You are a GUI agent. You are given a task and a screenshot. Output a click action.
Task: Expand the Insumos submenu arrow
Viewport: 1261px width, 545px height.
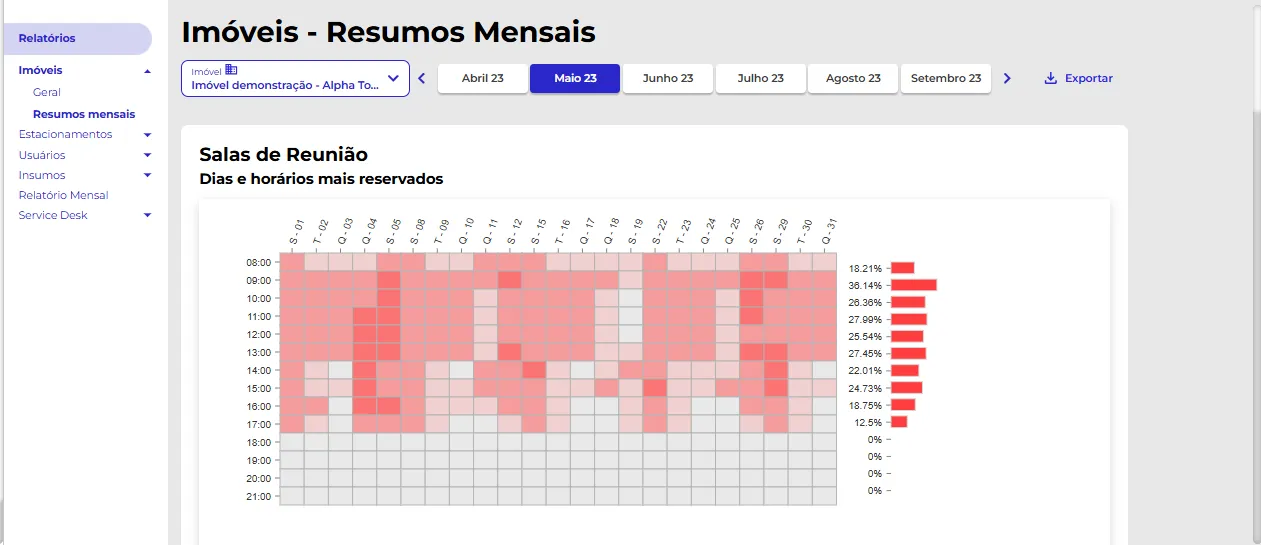click(147, 175)
